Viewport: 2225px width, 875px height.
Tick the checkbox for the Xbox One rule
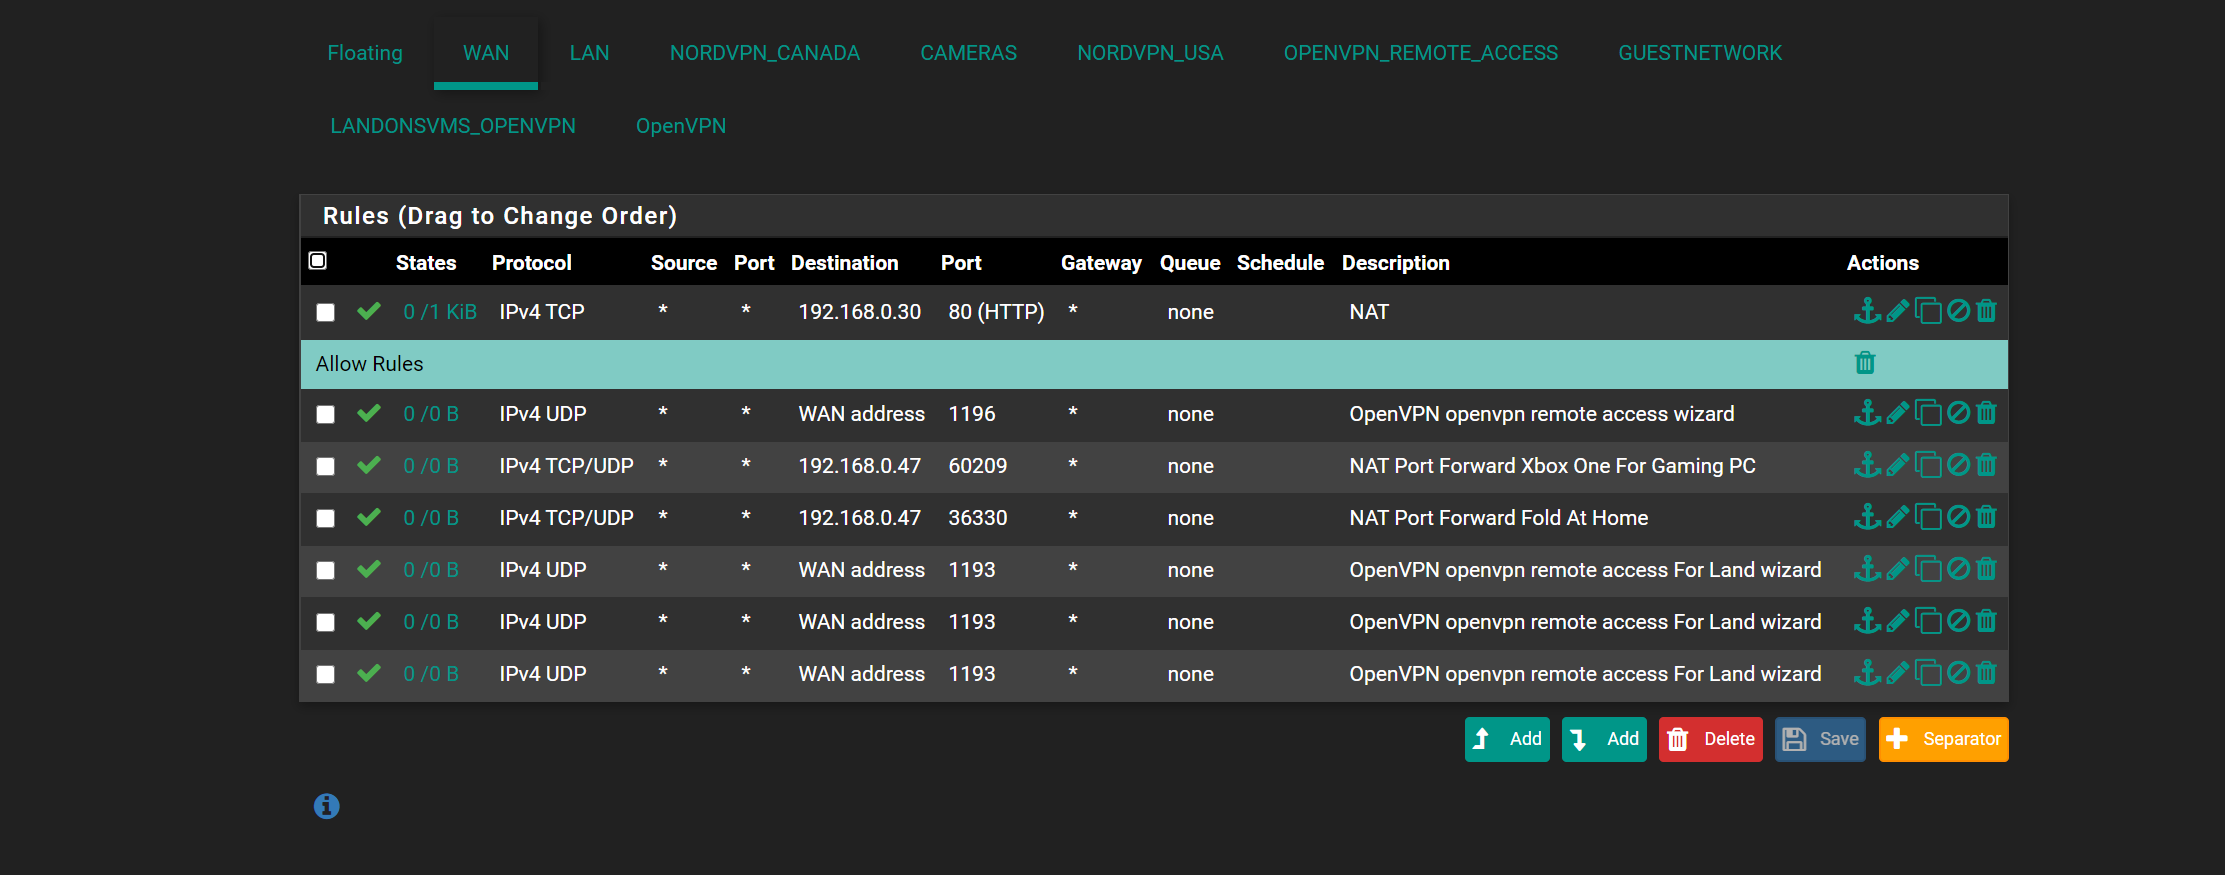click(x=325, y=466)
